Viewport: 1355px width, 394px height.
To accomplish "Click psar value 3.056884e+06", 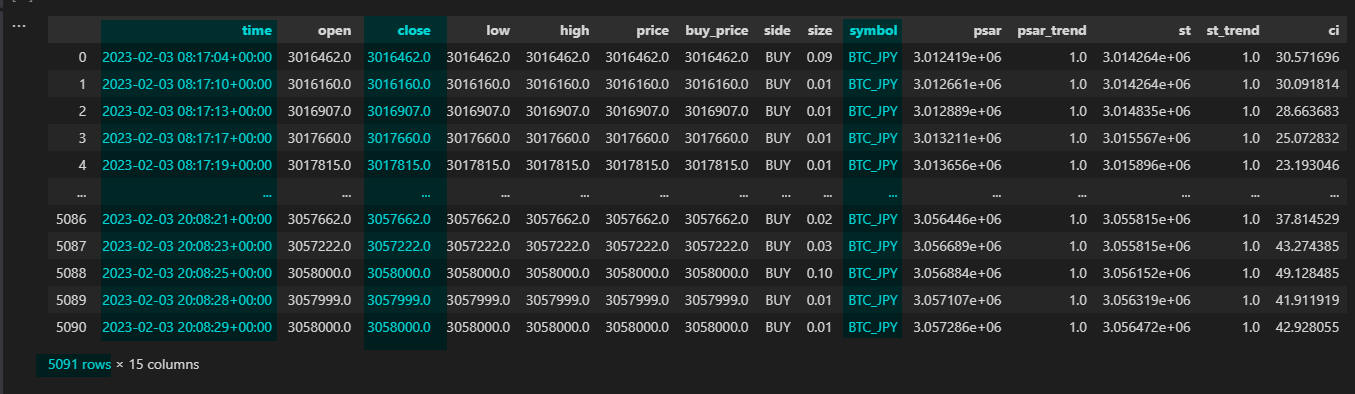I will click(957, 272).
